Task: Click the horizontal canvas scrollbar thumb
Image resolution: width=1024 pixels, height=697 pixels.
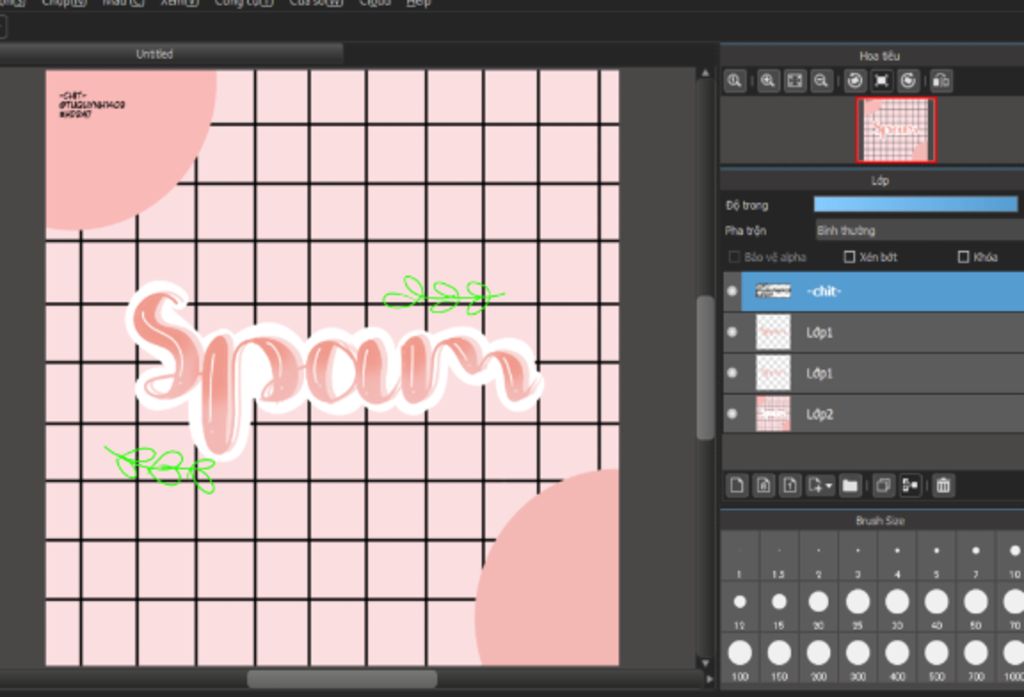Action: point(342,679)
